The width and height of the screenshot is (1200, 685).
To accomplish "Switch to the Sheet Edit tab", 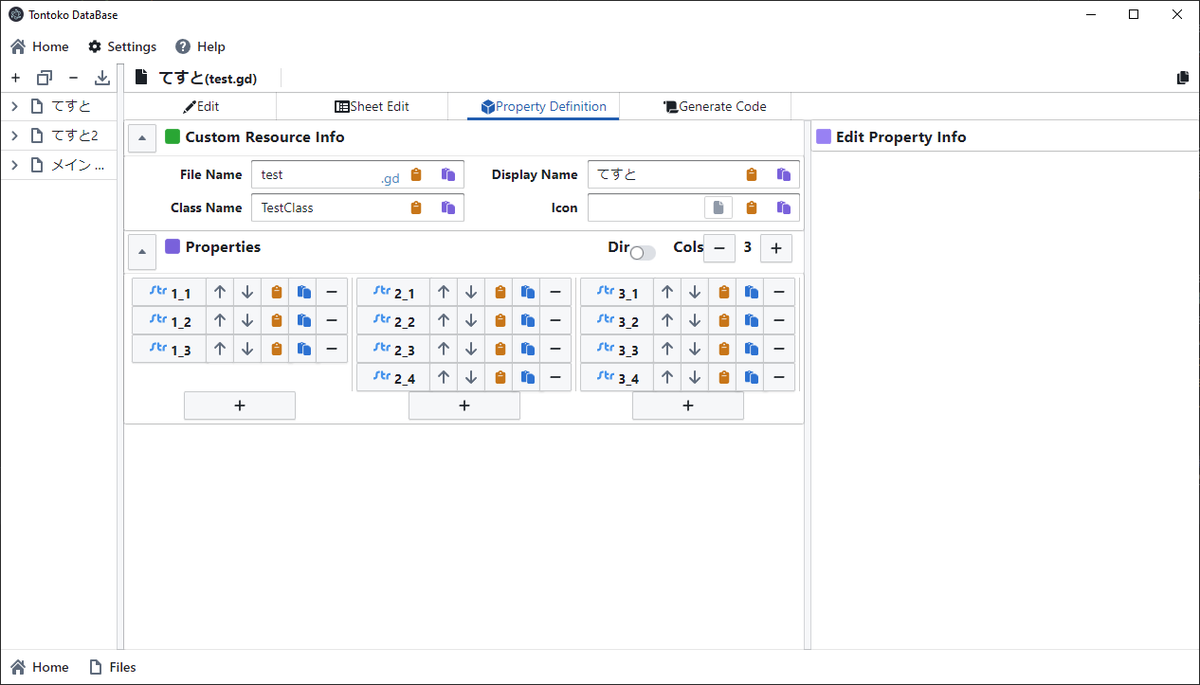I will tap(372, 106).
